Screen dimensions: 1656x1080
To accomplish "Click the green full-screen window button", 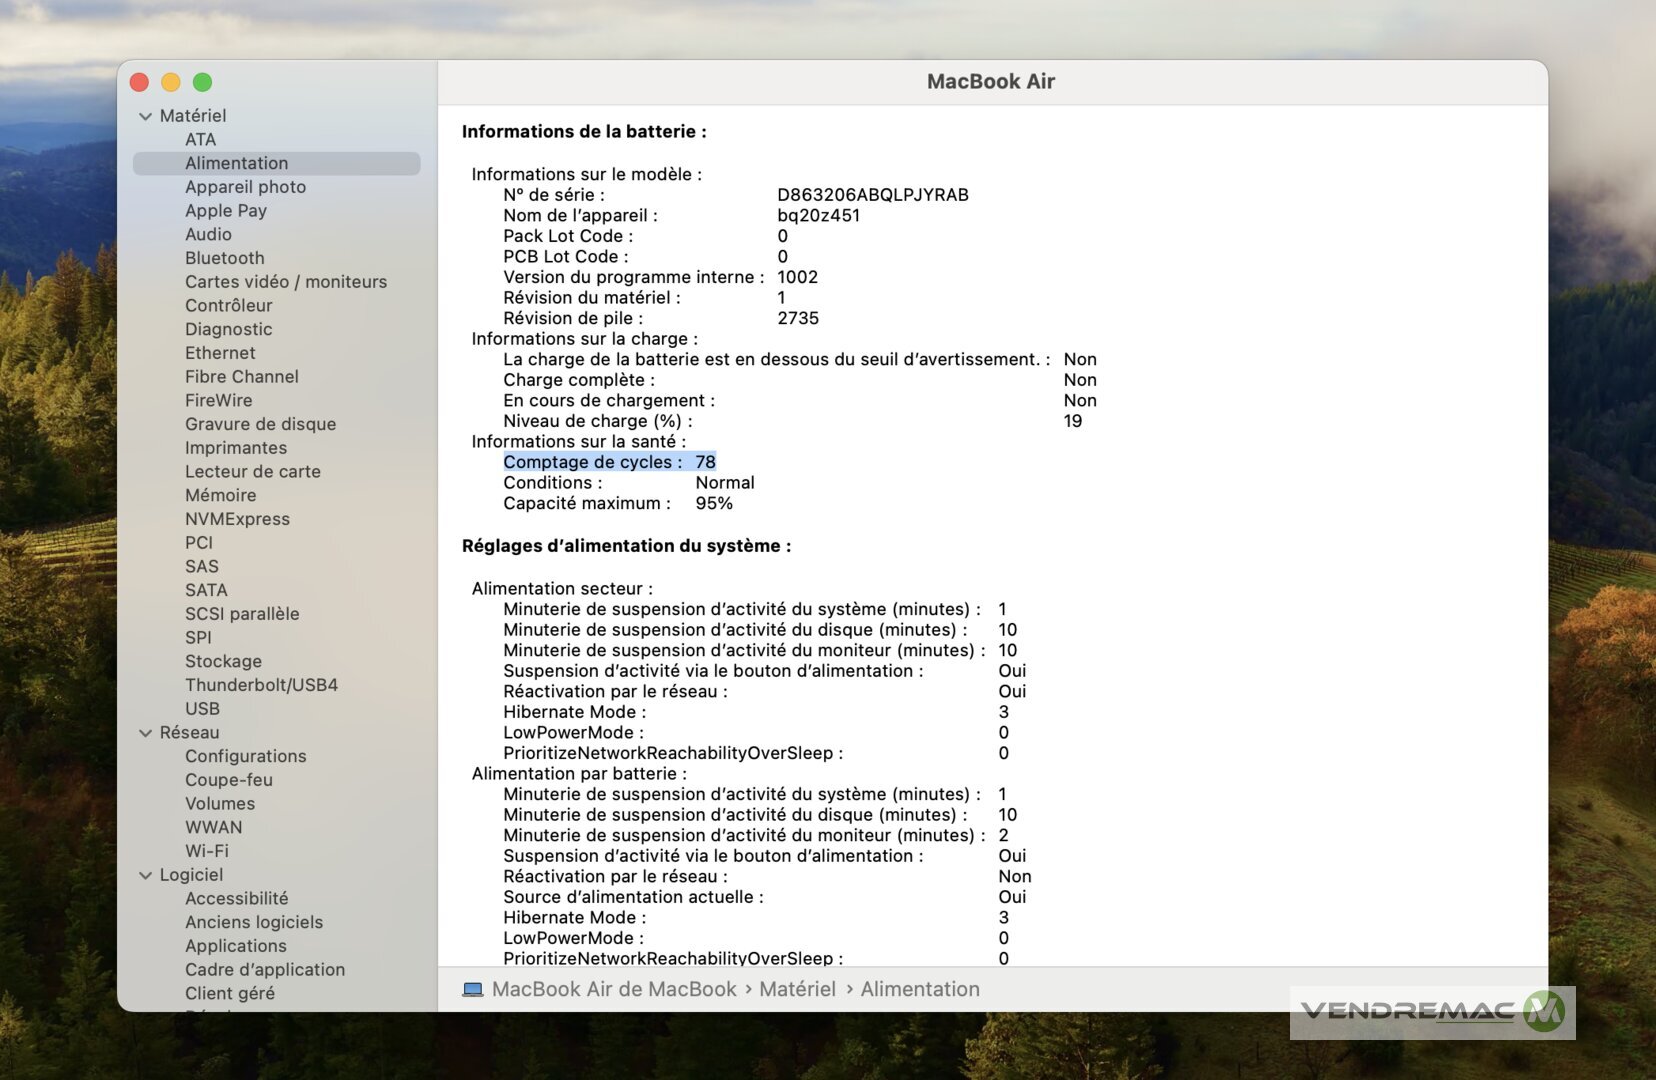I will [202, 82].
